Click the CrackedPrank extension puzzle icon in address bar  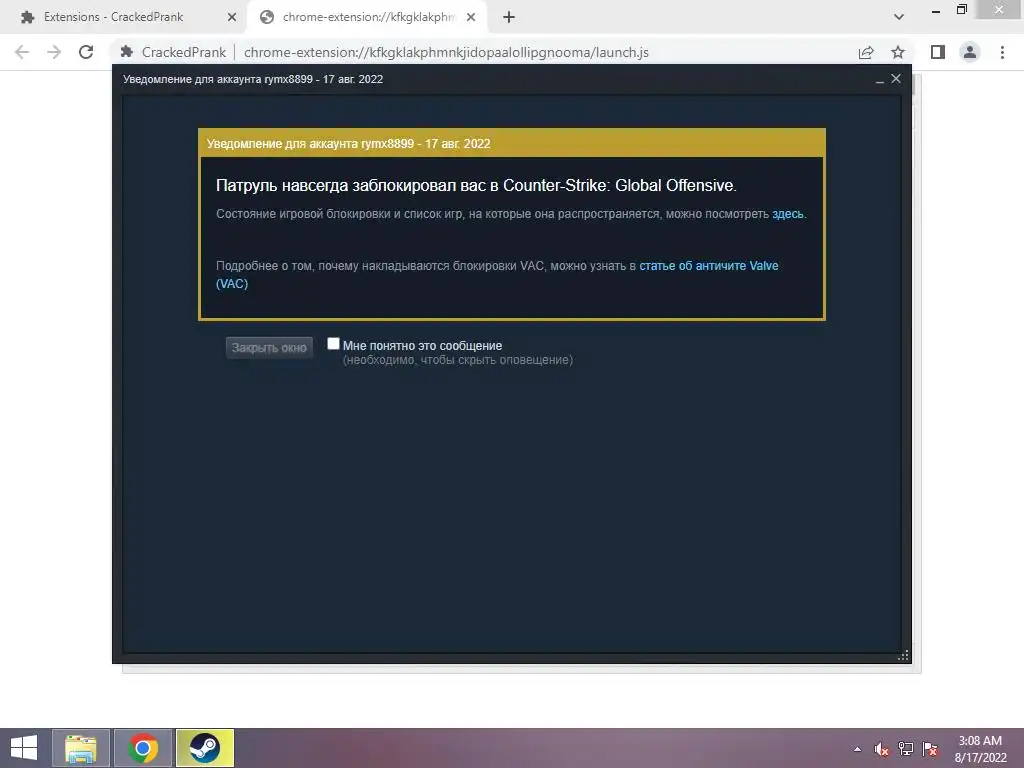pos(127,52)
